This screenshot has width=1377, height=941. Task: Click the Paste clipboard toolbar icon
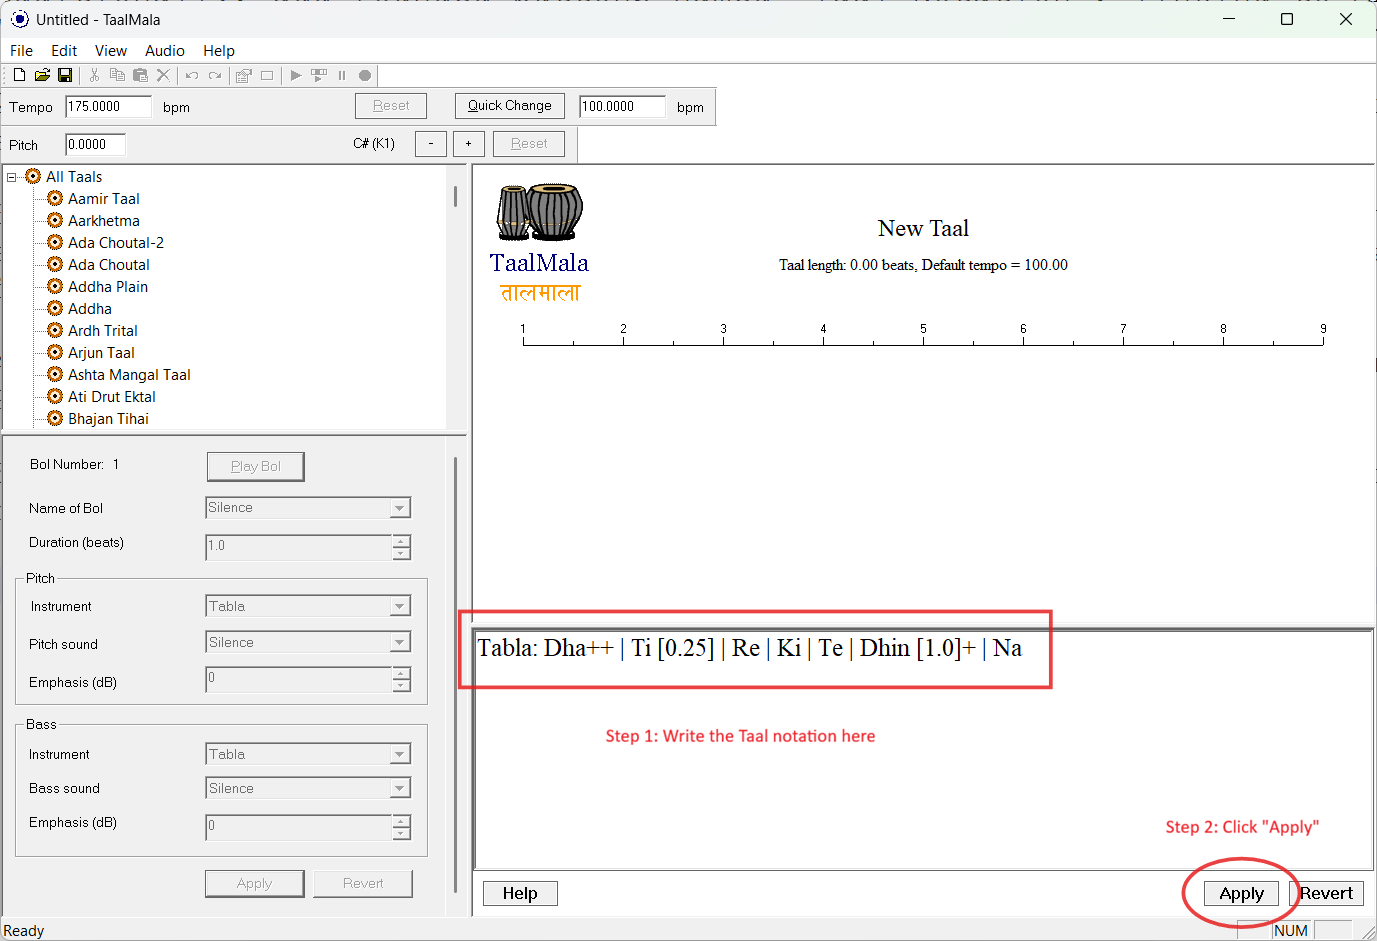tap(140, 75)
